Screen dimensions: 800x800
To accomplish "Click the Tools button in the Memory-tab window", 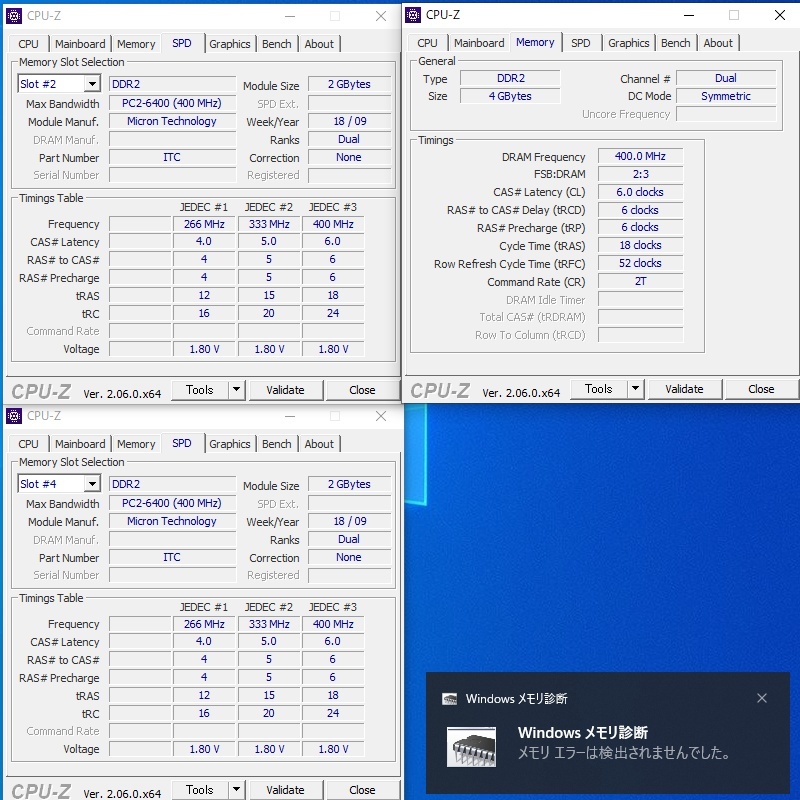I will click(598, 389).
